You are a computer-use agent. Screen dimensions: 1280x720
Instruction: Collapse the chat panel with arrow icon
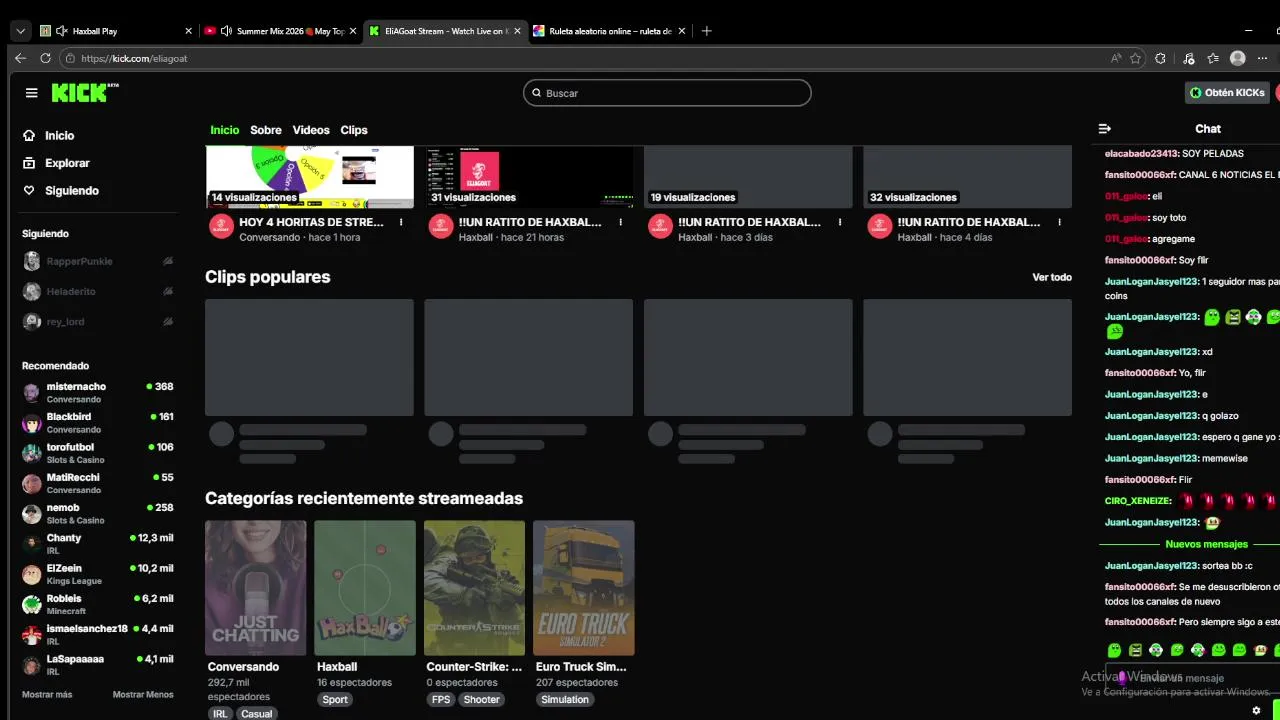point(1105,129)
